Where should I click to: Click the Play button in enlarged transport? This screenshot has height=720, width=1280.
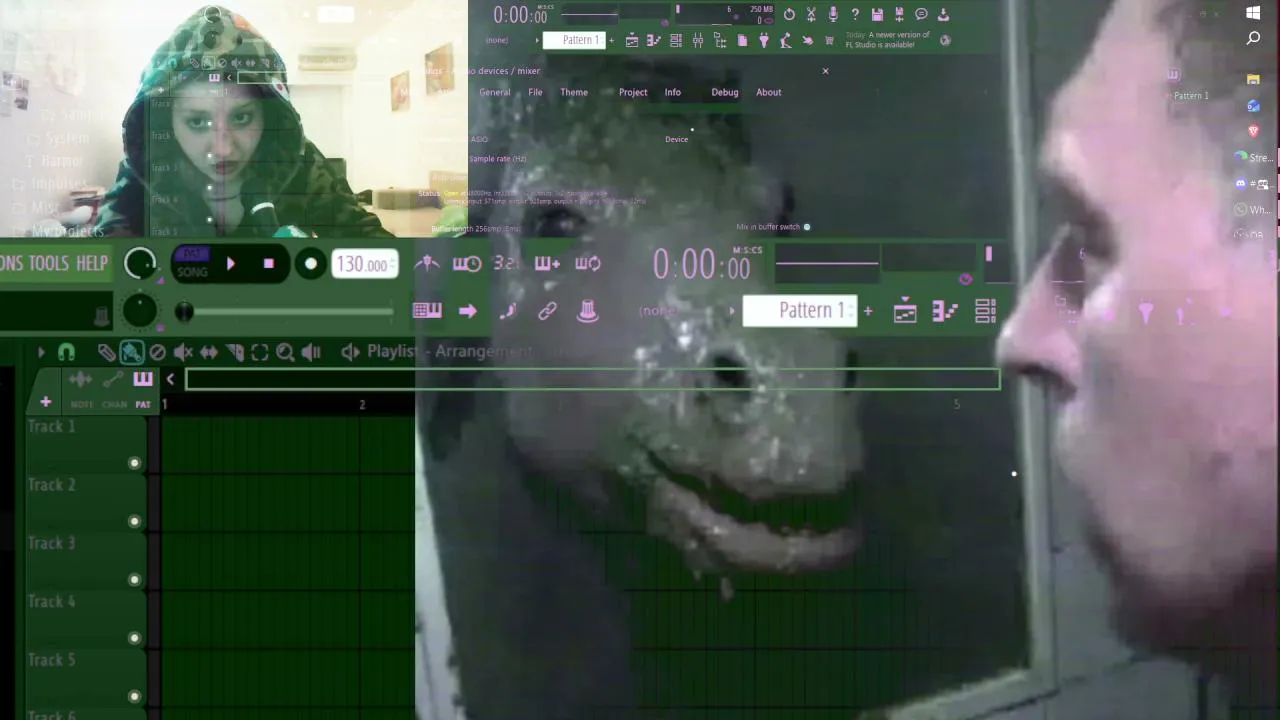(x=231, y=264)
